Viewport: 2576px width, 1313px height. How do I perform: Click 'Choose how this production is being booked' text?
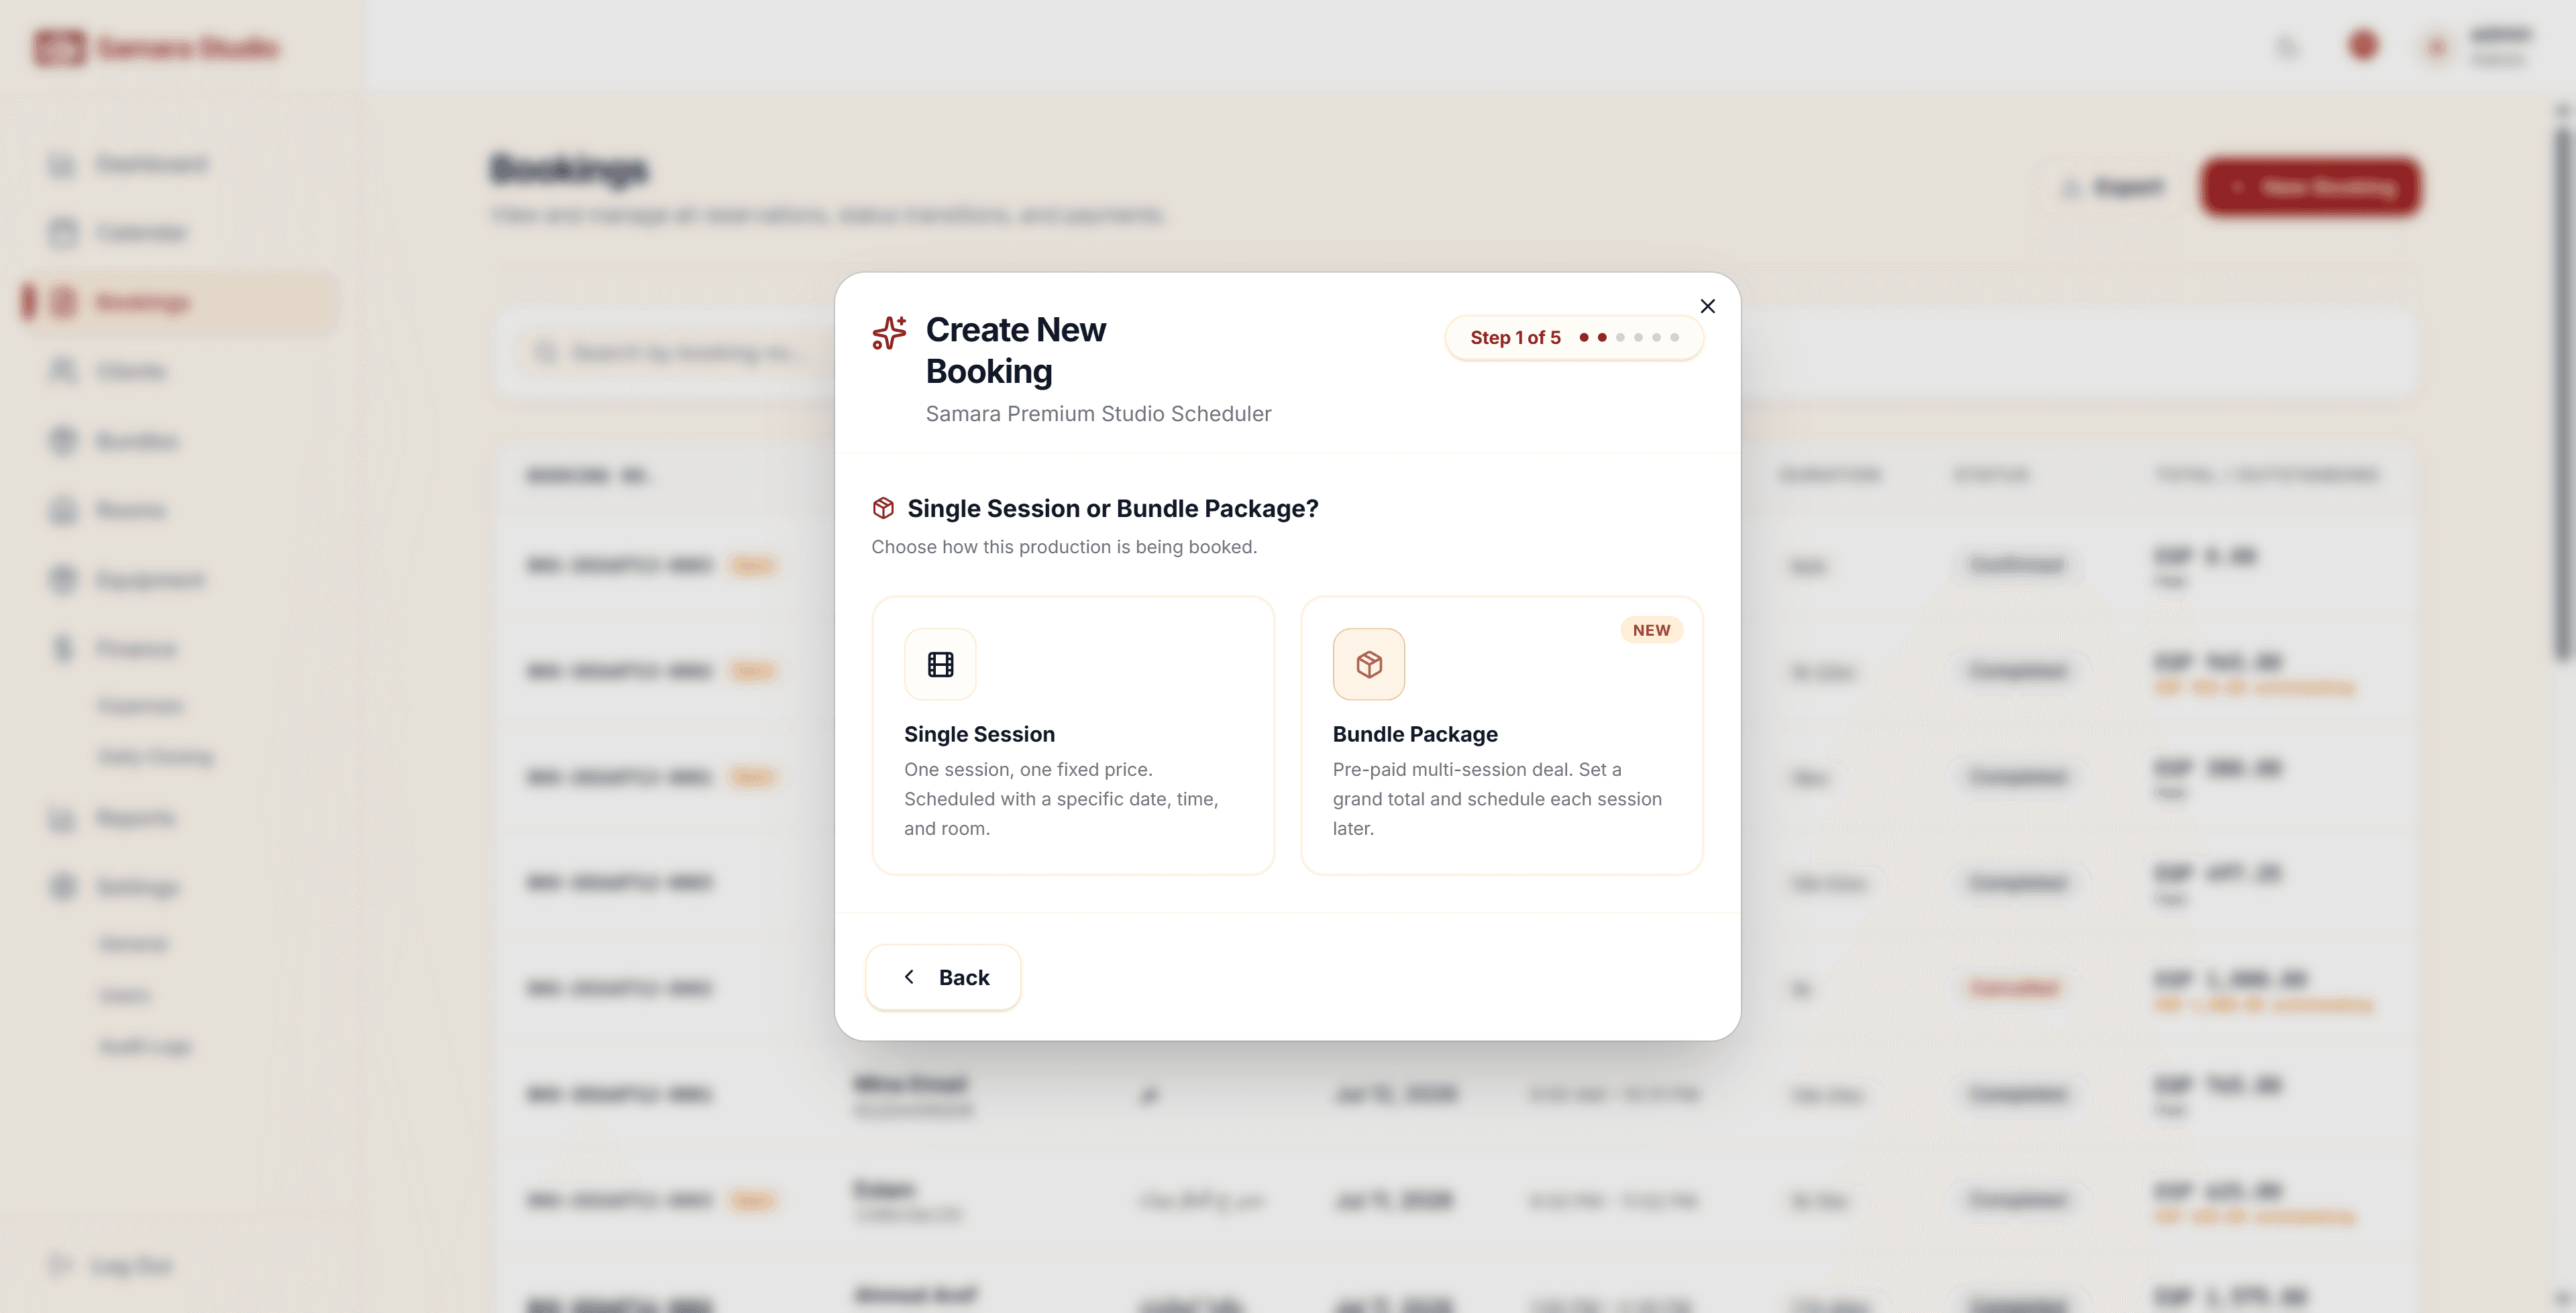pyautogui.click(x=1064, y=547)
